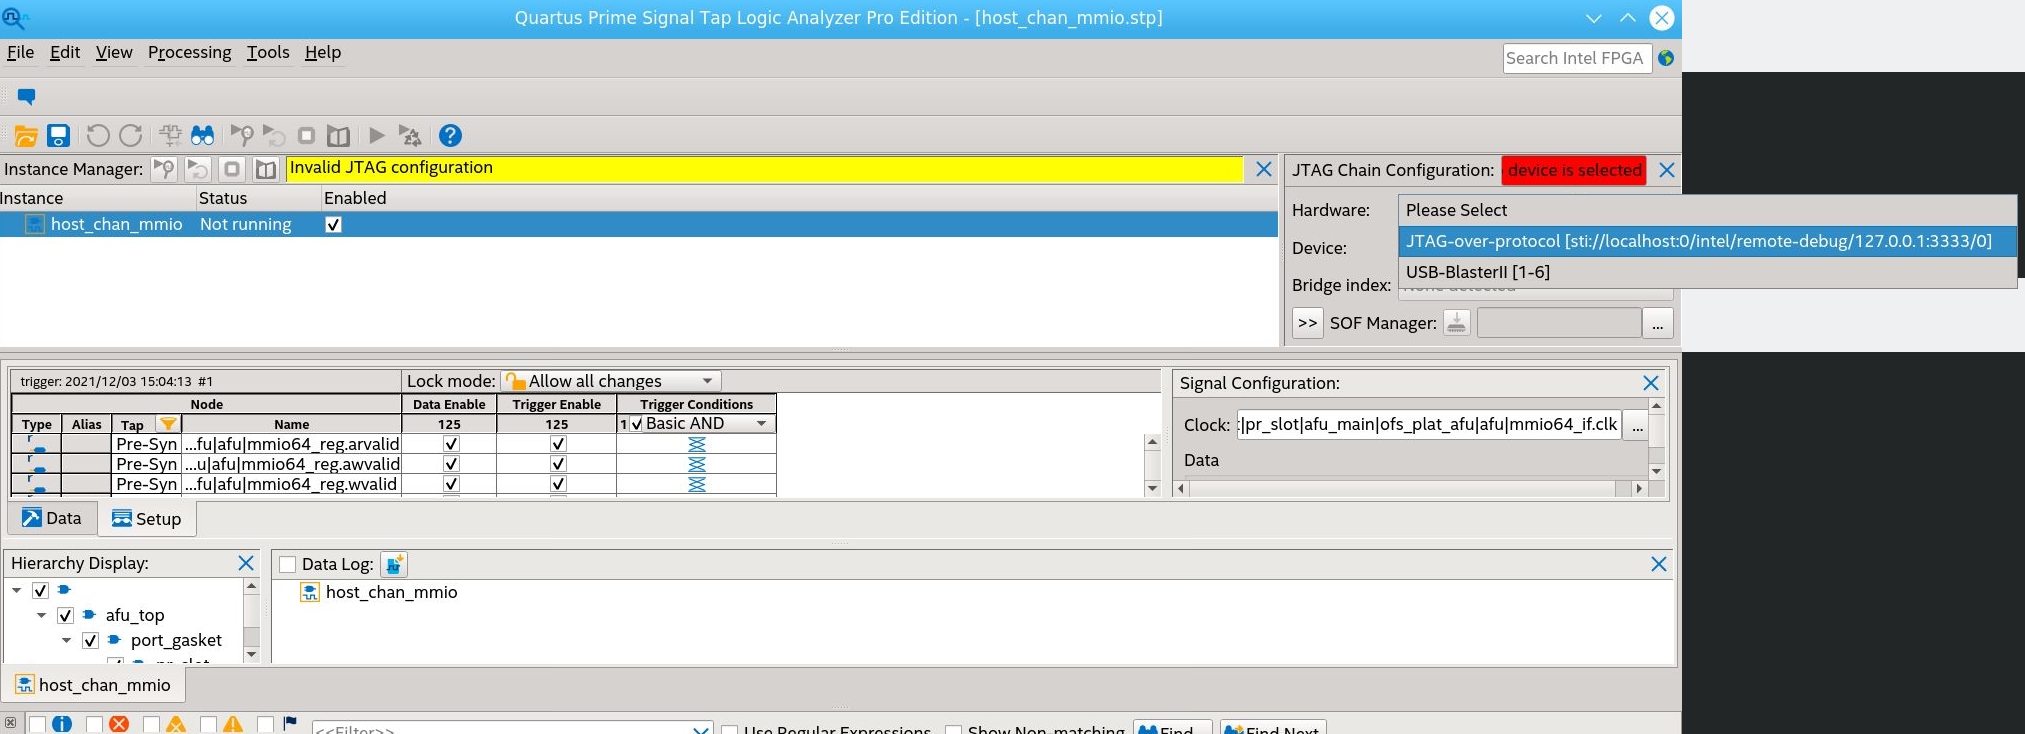Image resolution: width=2025 pixels, height=734 pixels.
Task: Toggle Data Enable for mmio64_reg.awvalid
Action: click(451, 464)
